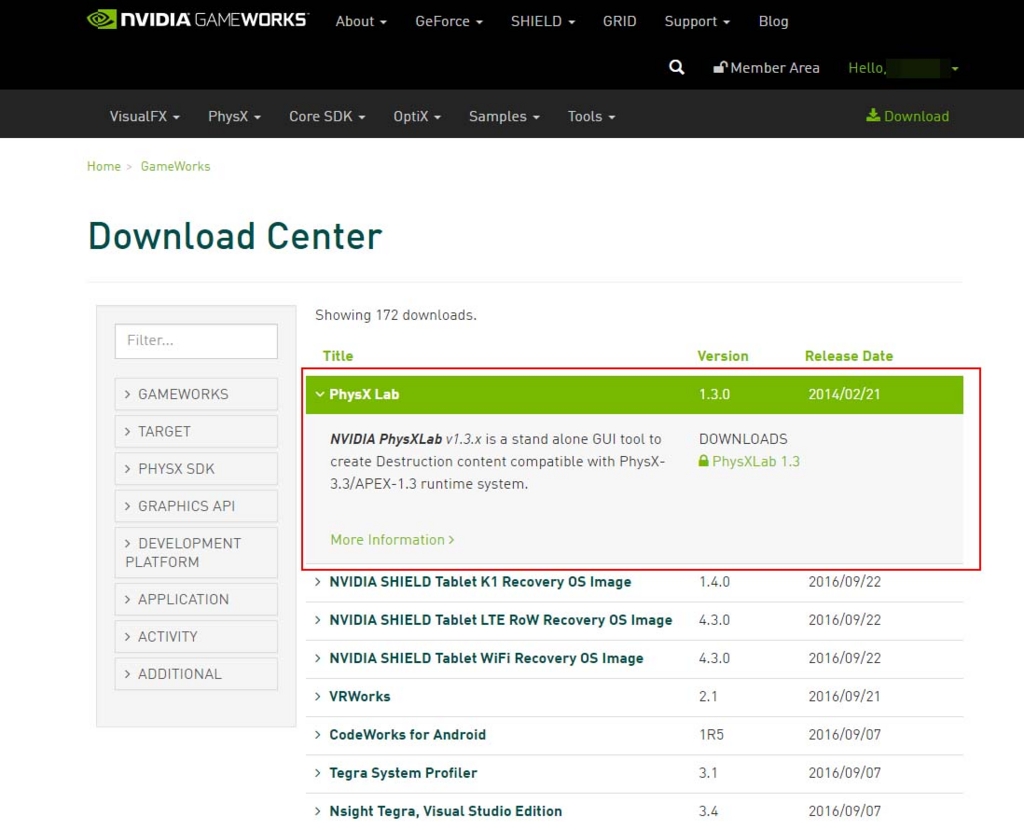Expand NVIDIA SHIELD Tablet K1 Recovery OS Image
The height and width of the screenshot is (830, 1024).
coord(634,582)
